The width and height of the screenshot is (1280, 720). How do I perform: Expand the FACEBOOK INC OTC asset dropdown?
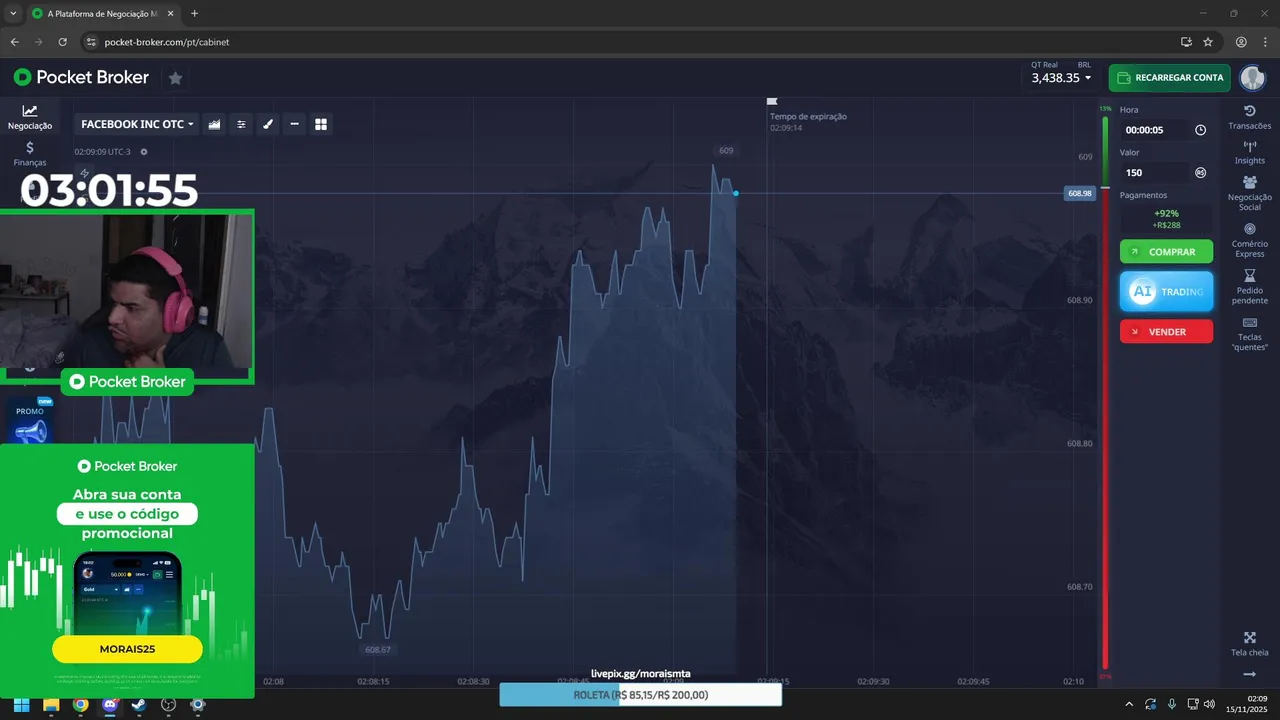137,124
